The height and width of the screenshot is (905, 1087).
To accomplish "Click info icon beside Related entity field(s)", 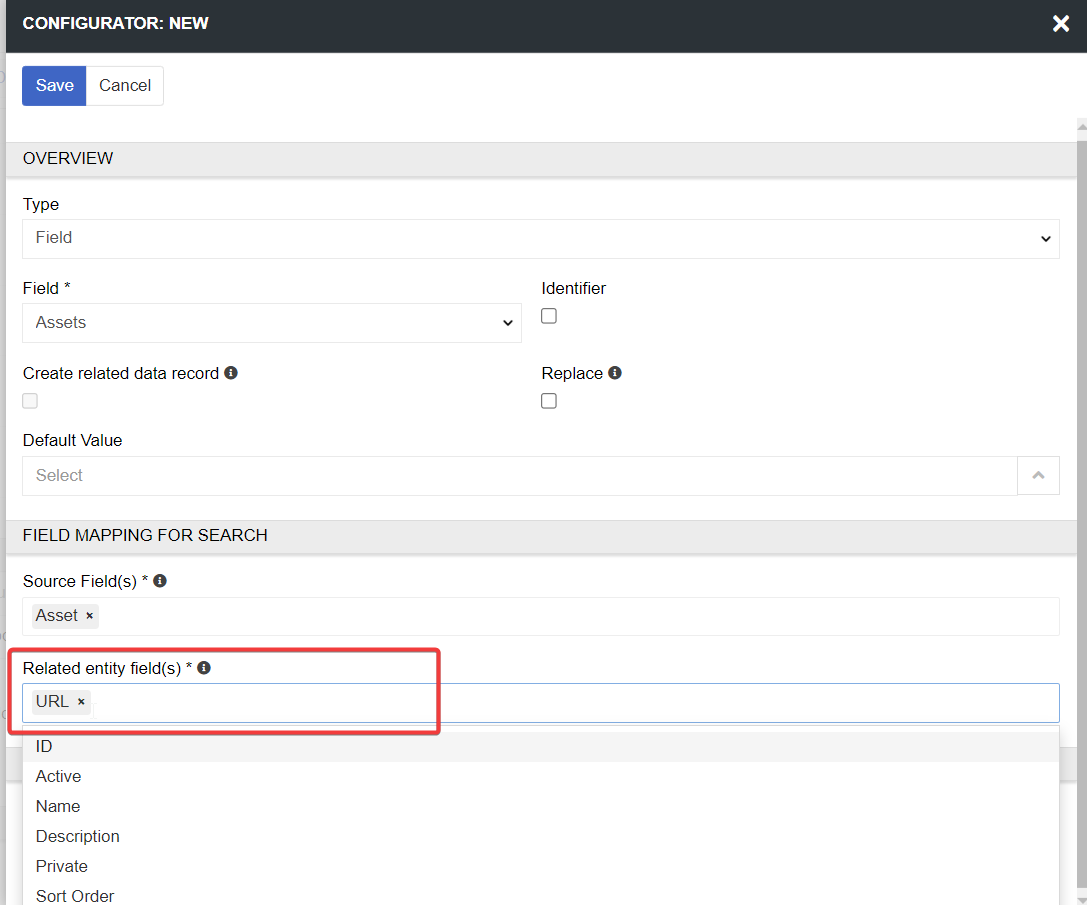I will pyautogui.click(x=204, y=668).
